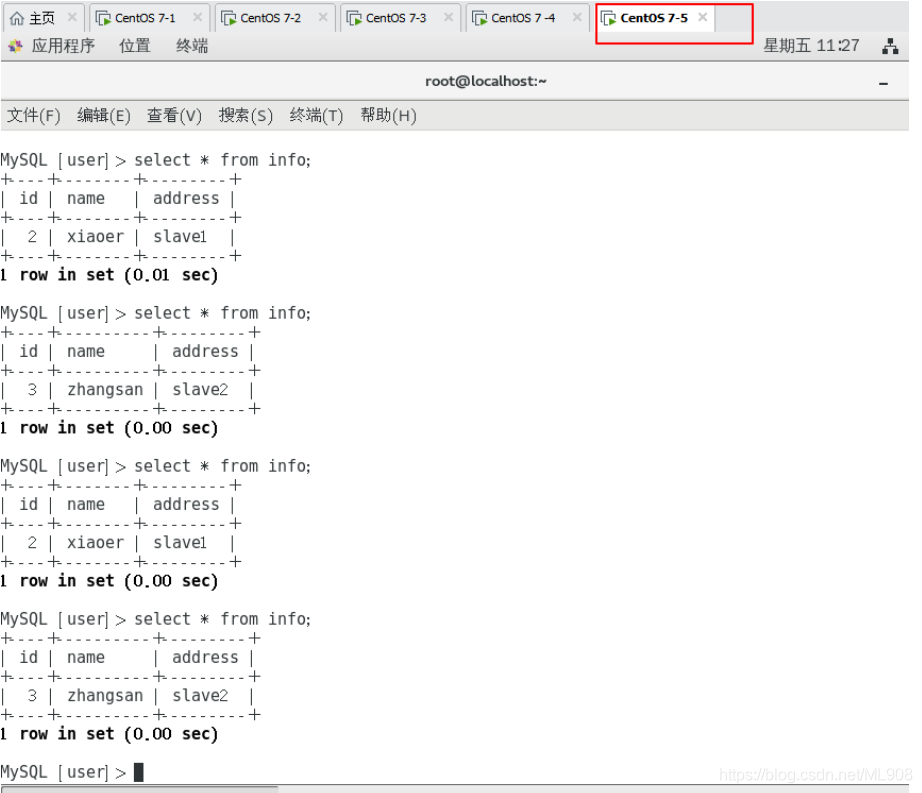Viewport: 922px width, 793px height.
Task: Open the 终端 menu in top panel
Action: pyautogui.click(x=192, y=46)
